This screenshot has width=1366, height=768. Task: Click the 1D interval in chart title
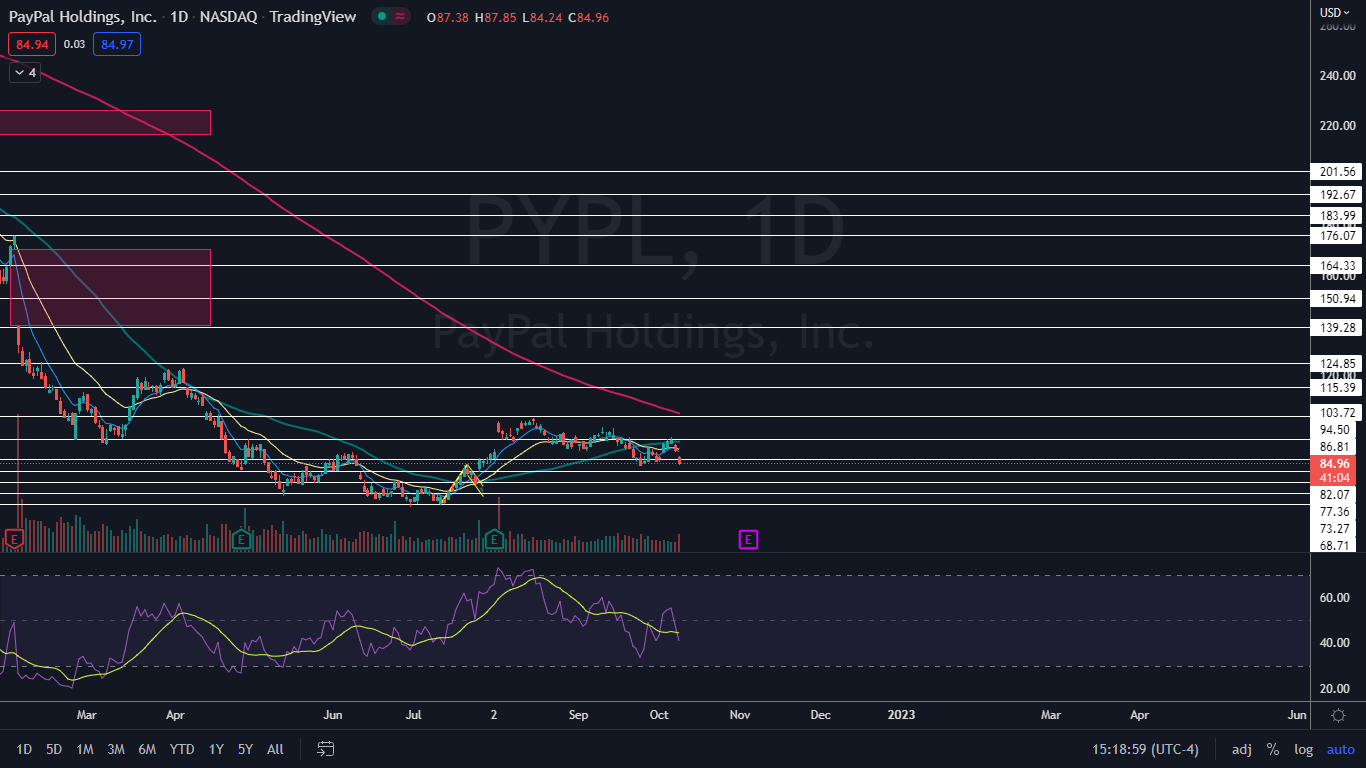pyautogui.click(x=180, y=17)
